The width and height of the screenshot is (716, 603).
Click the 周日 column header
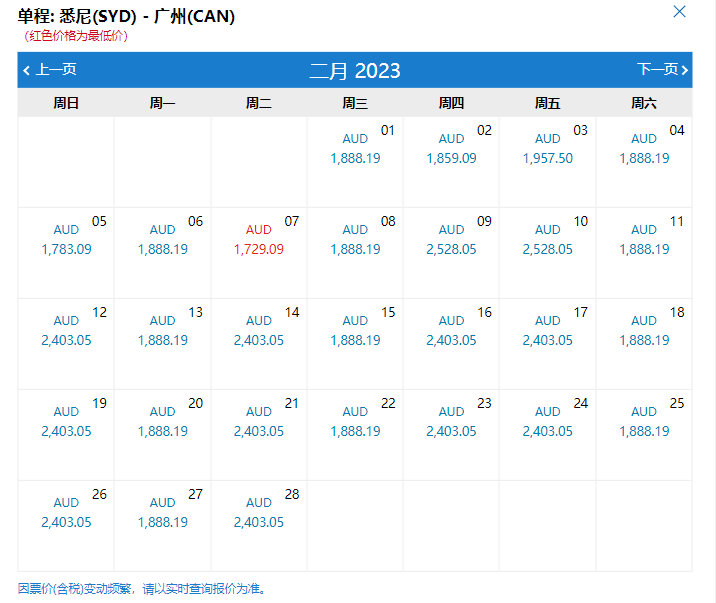66,103
